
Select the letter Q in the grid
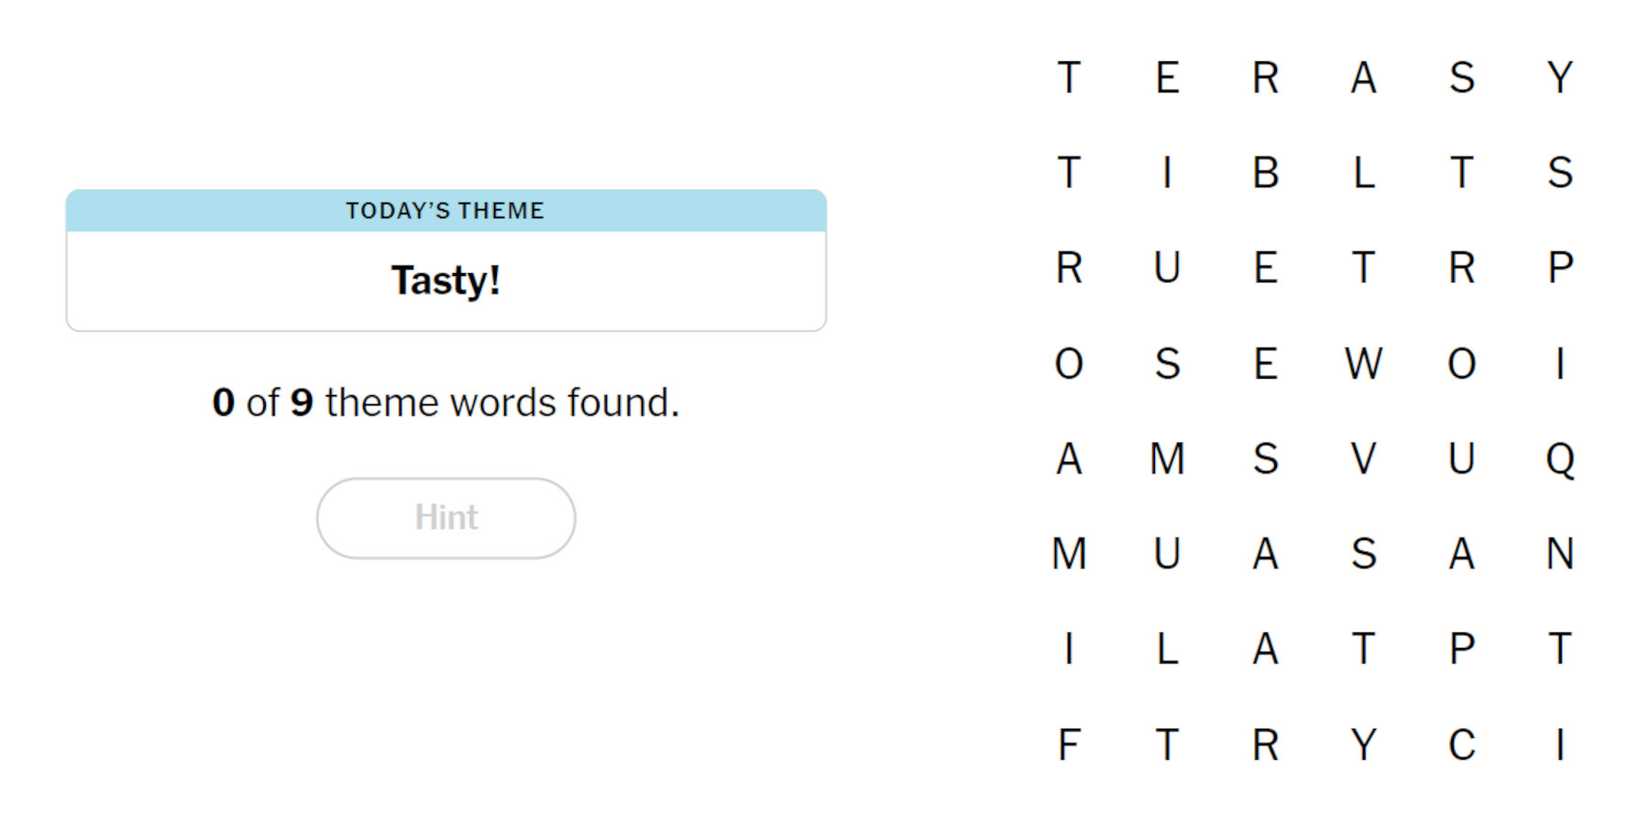pos(1559,459)
